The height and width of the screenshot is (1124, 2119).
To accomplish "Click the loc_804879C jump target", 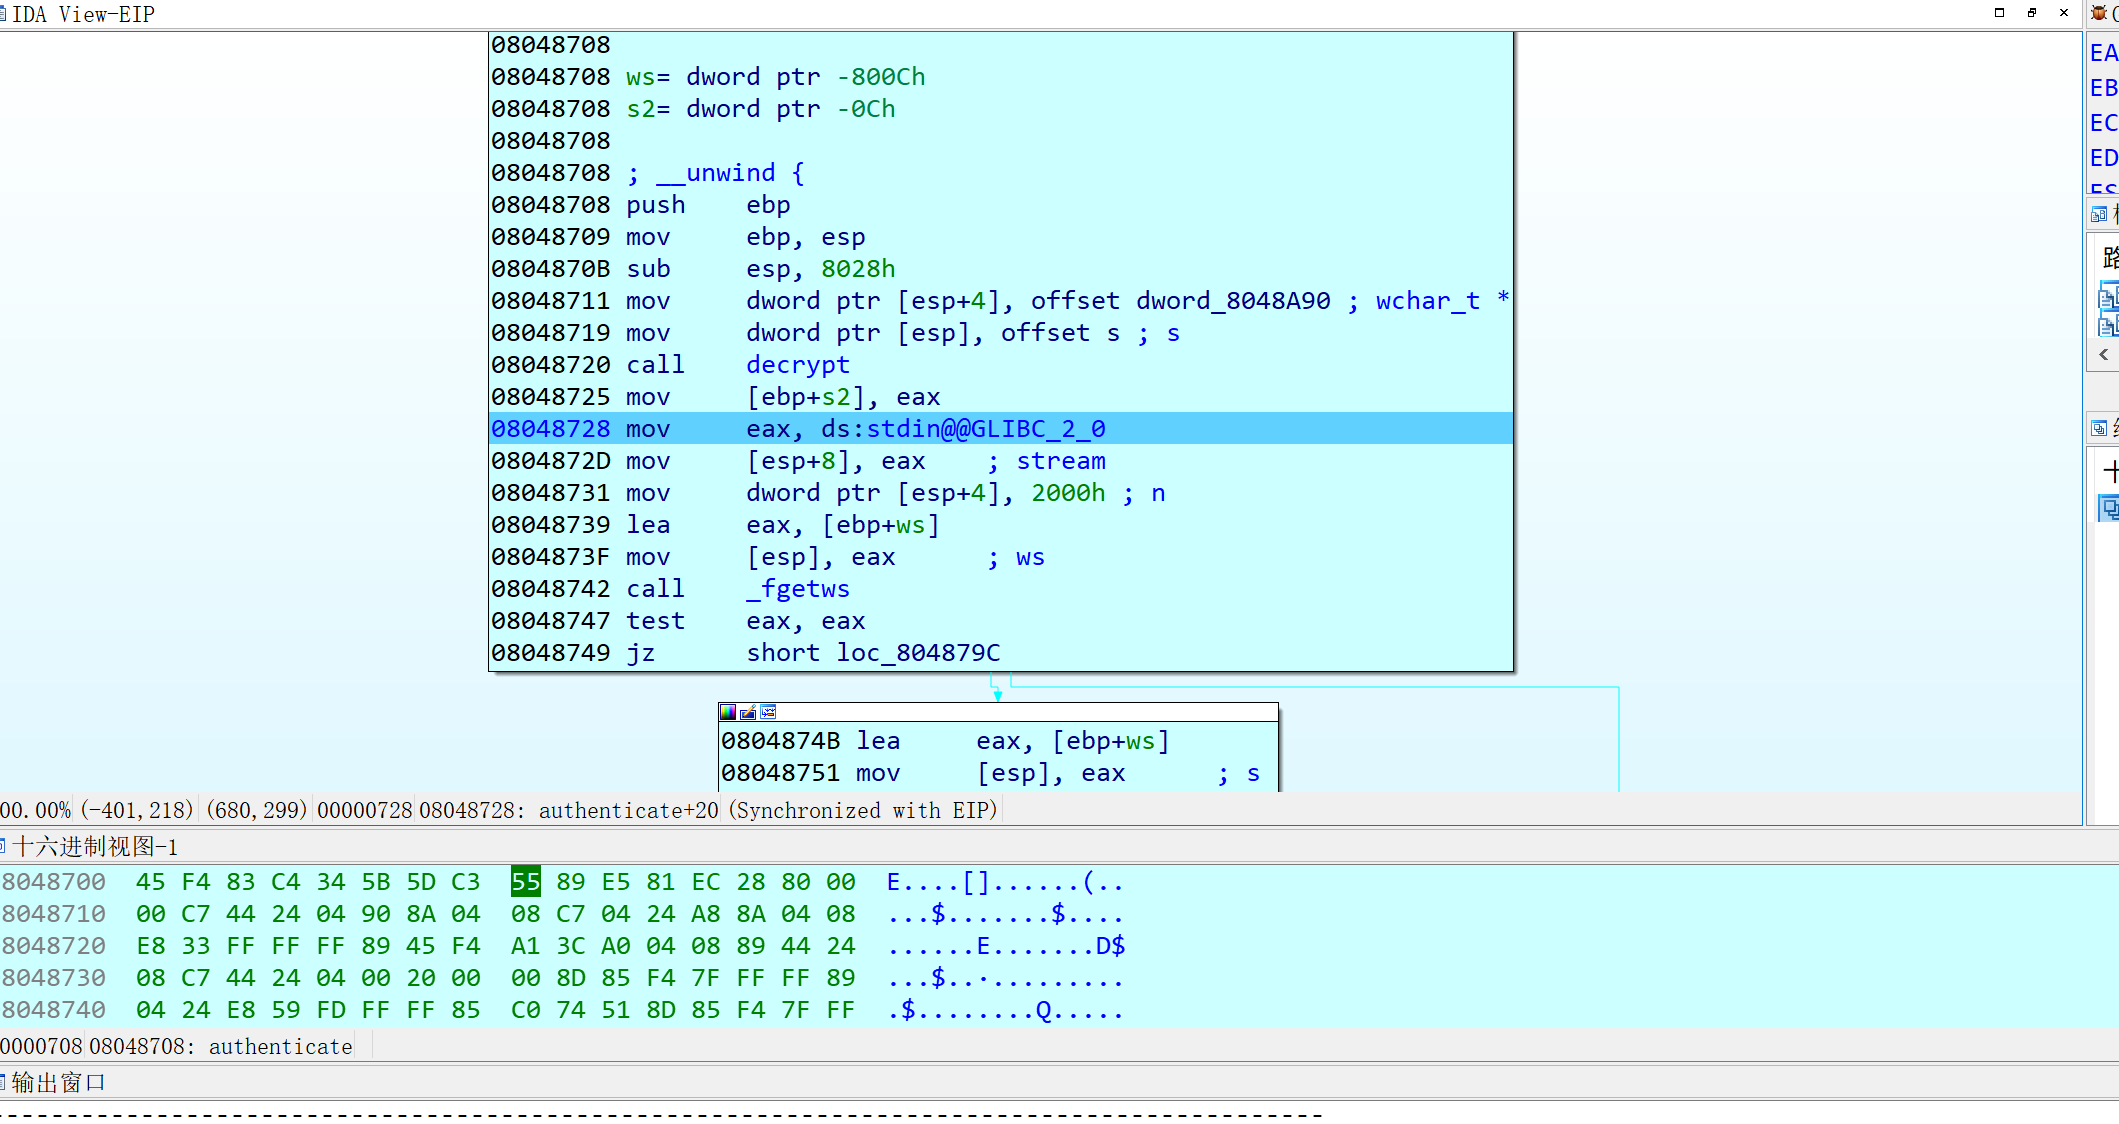I will click(917, 653).
